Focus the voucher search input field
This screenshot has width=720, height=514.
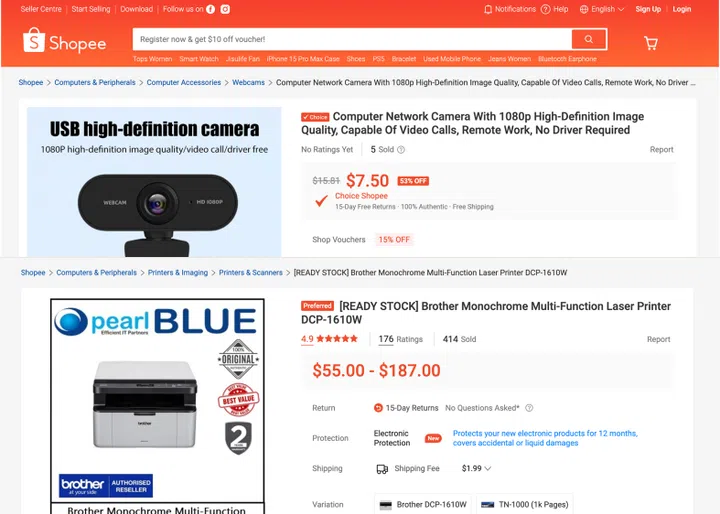pos(352,40)
